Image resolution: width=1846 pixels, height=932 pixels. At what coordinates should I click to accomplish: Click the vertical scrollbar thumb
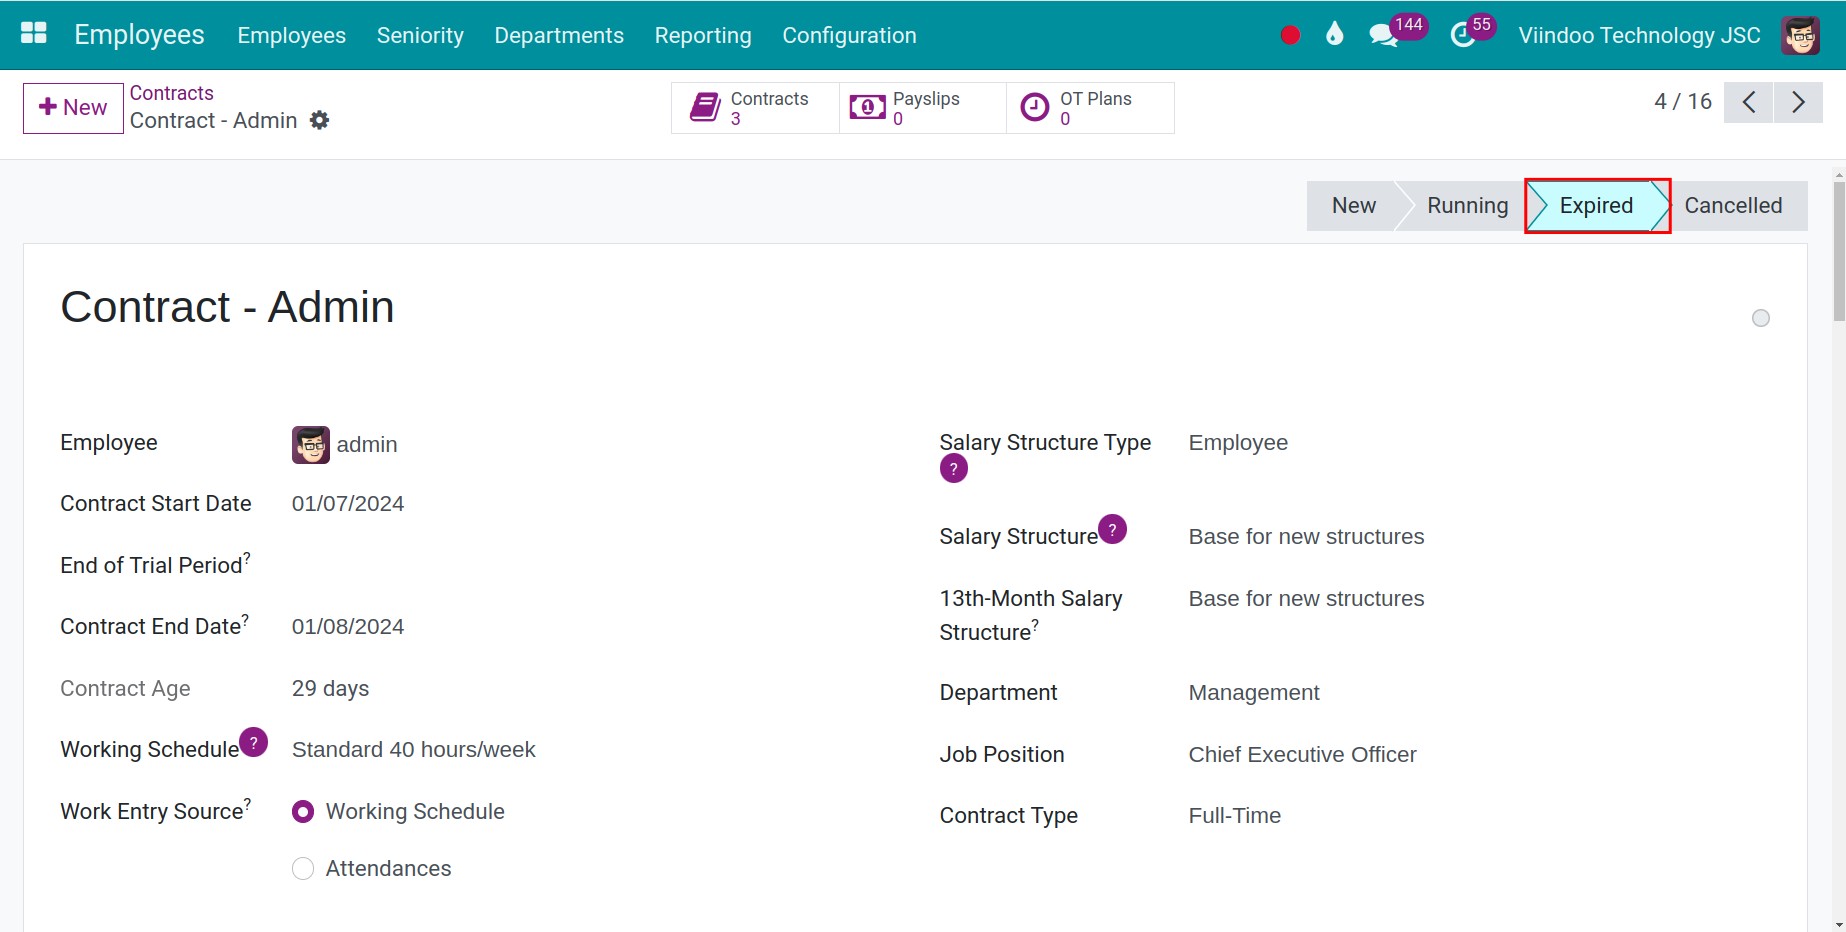coord(1839,251)
